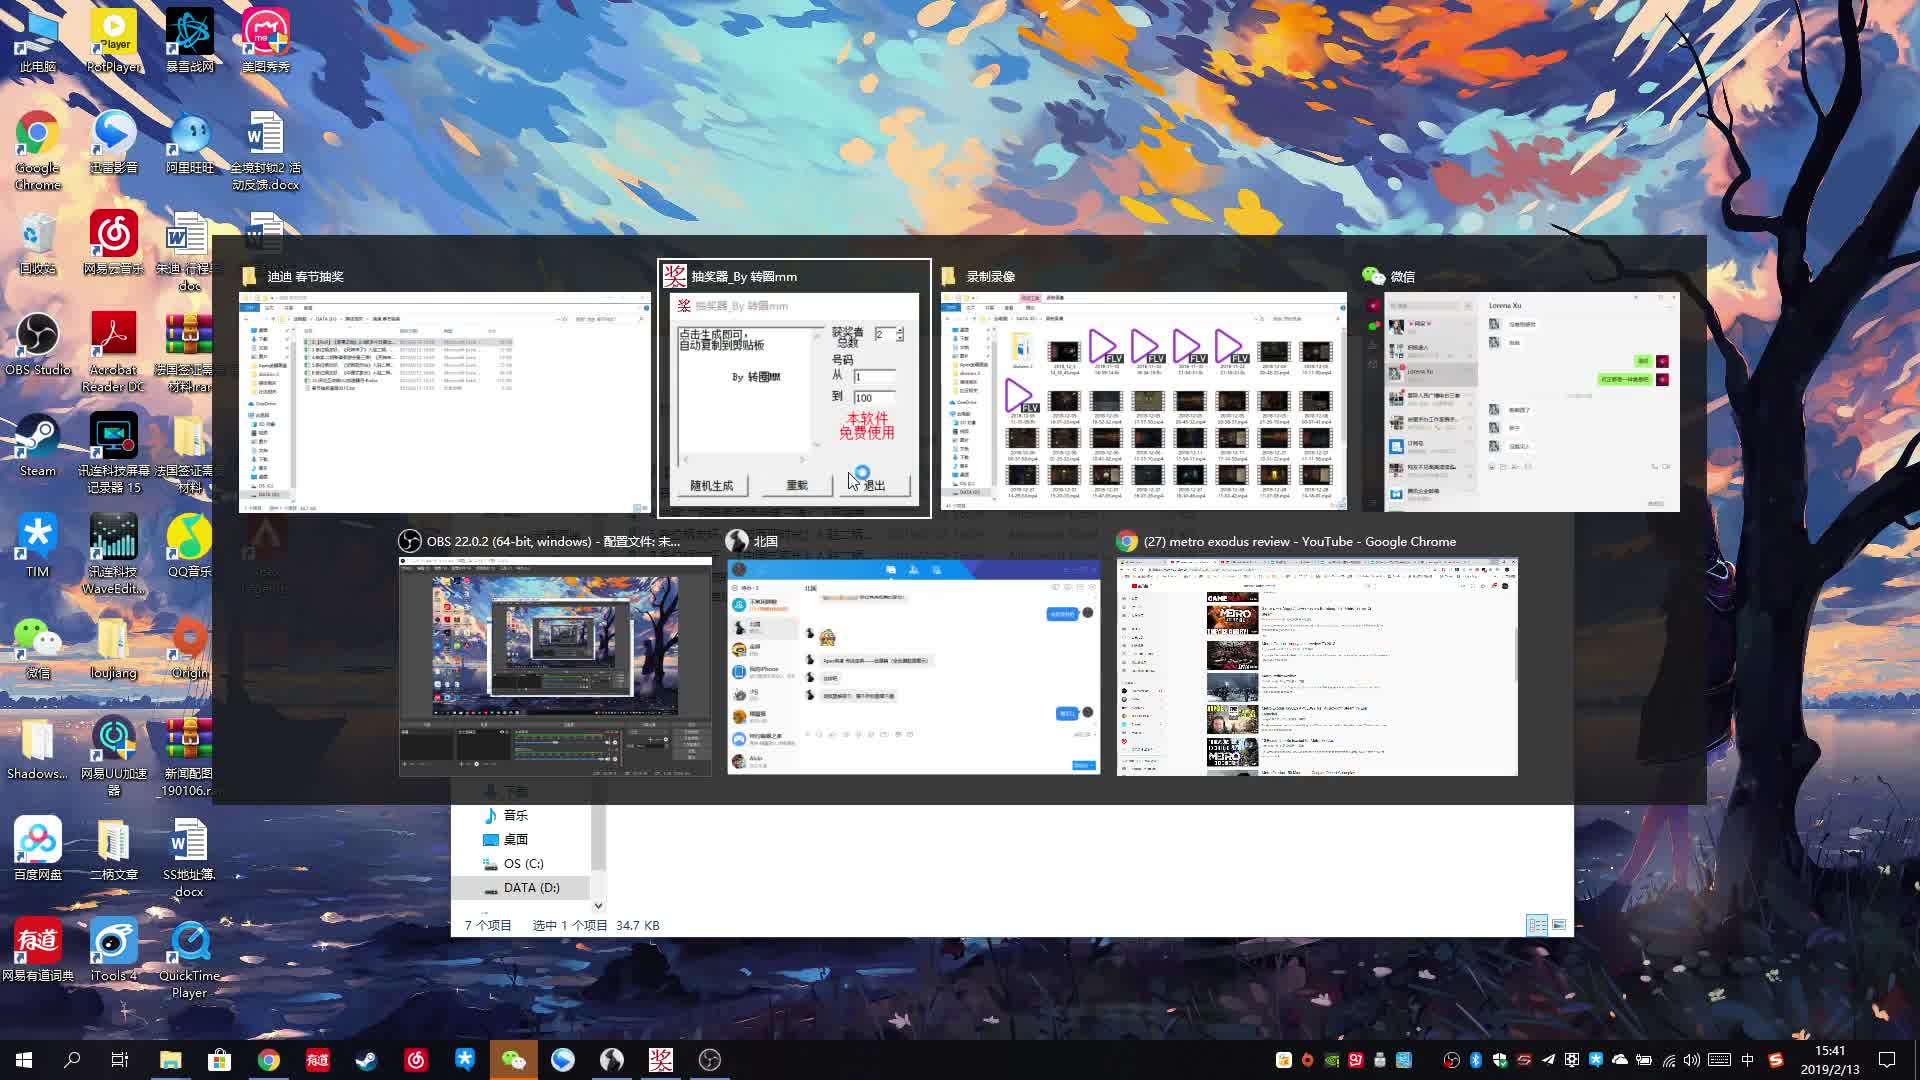Screen dimensions: 1920x1080
Task: Select the 回收站 recycle bin icon
Action: pos(38,244)
